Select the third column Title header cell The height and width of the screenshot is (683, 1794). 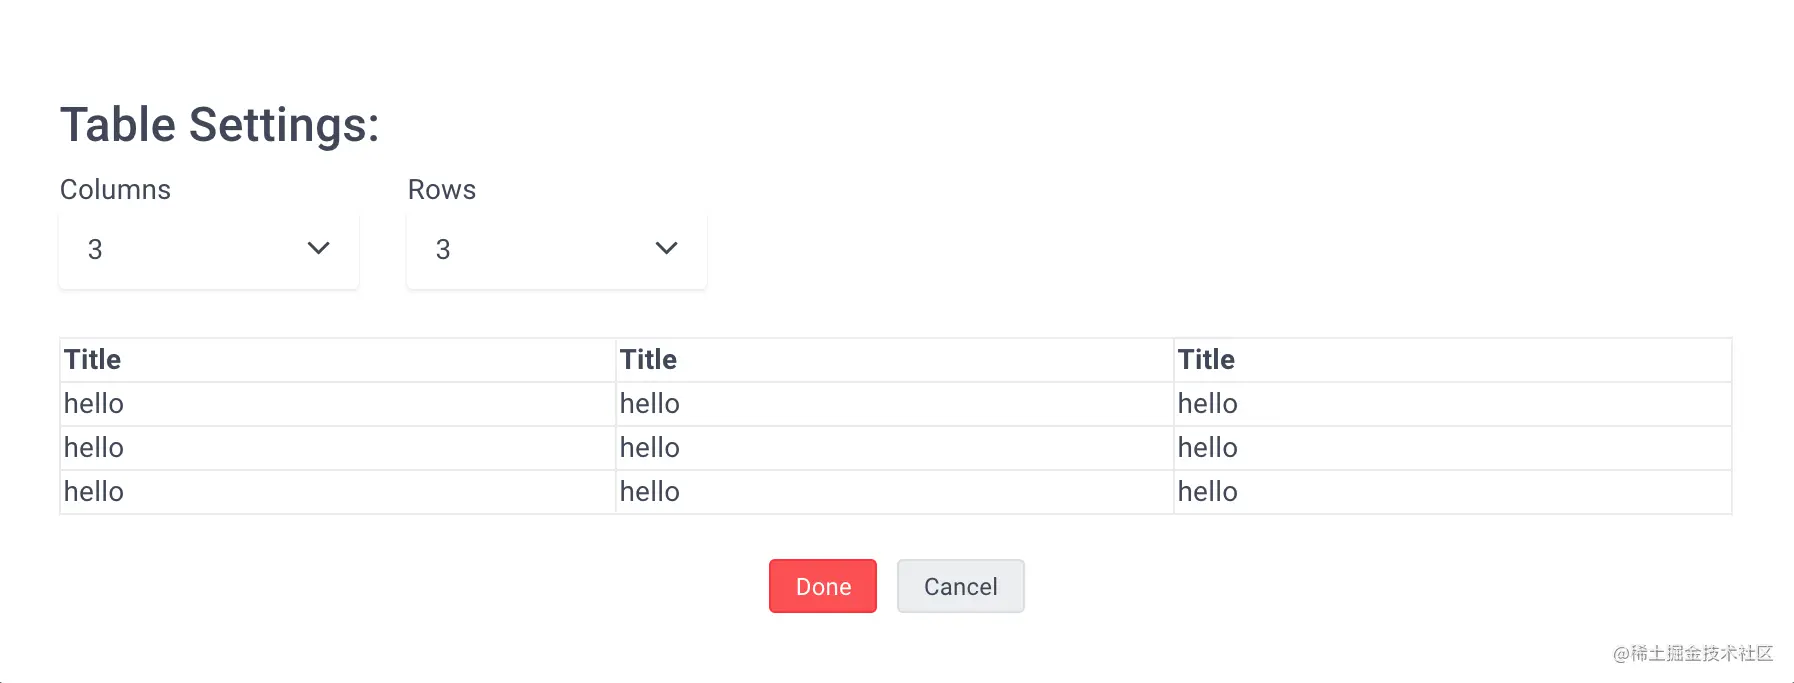coord(1206,360)
